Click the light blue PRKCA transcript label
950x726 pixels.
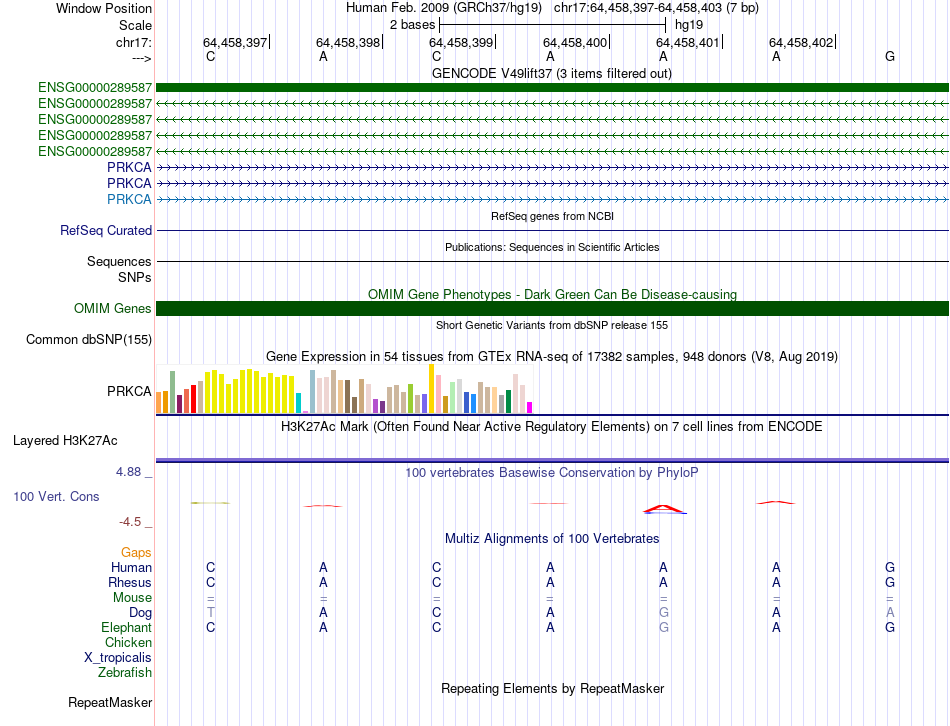(129, 199)
